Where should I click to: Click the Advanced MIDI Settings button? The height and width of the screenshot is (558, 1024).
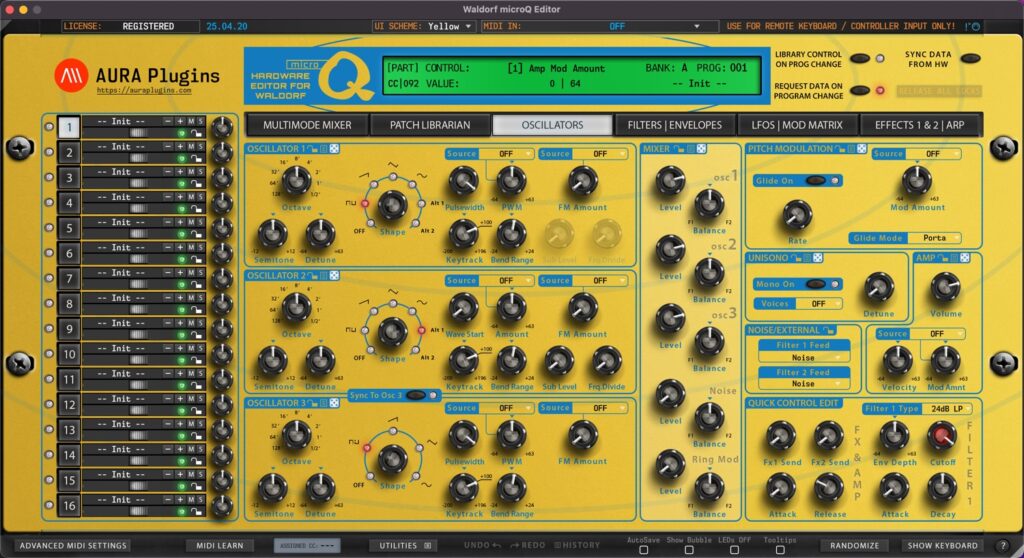[72, 545]
